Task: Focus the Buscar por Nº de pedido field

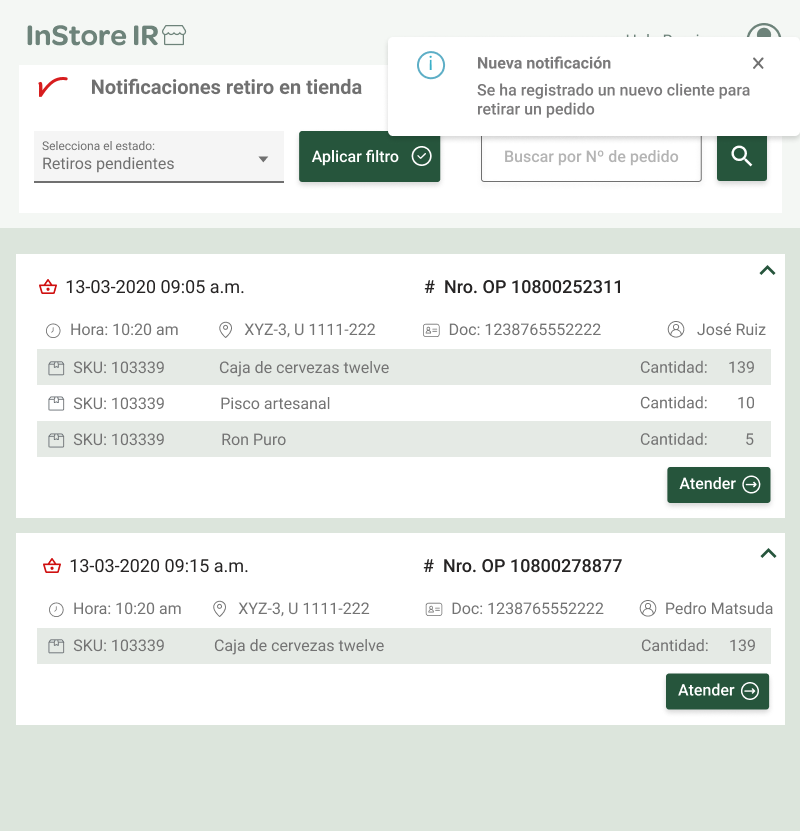Action: [591, 157]
